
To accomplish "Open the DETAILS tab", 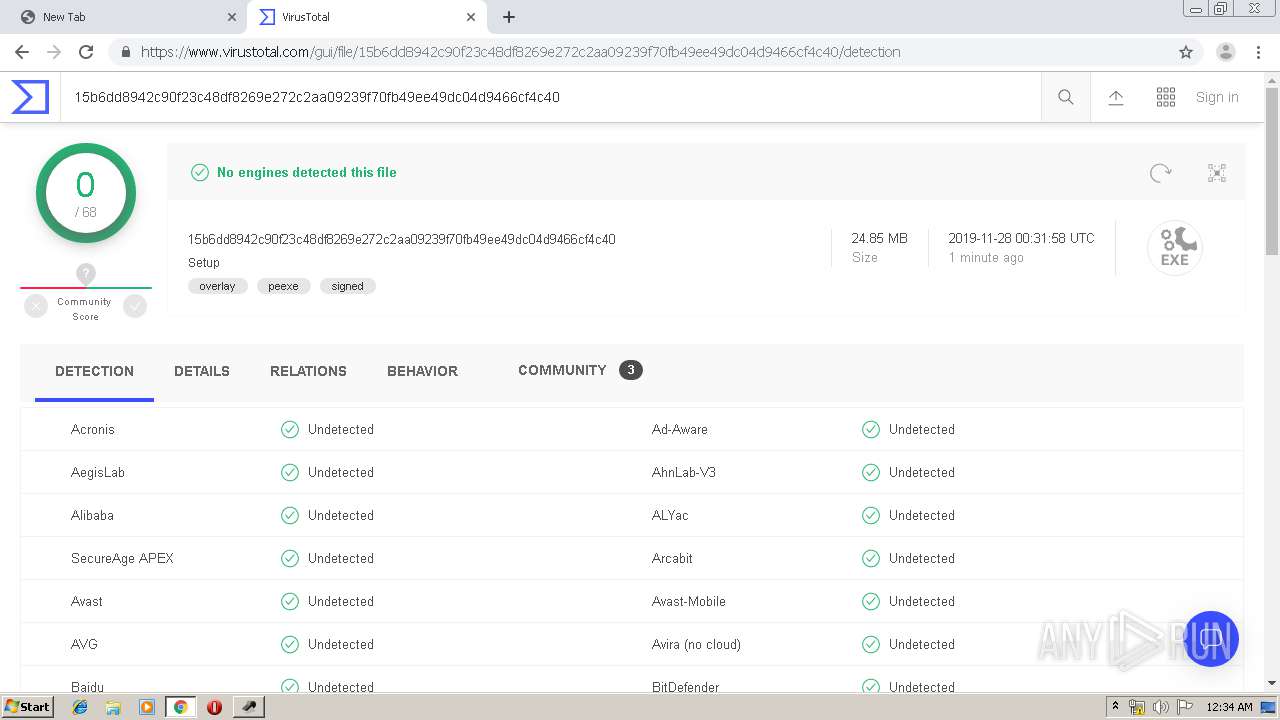I will (x=202, y=371).
